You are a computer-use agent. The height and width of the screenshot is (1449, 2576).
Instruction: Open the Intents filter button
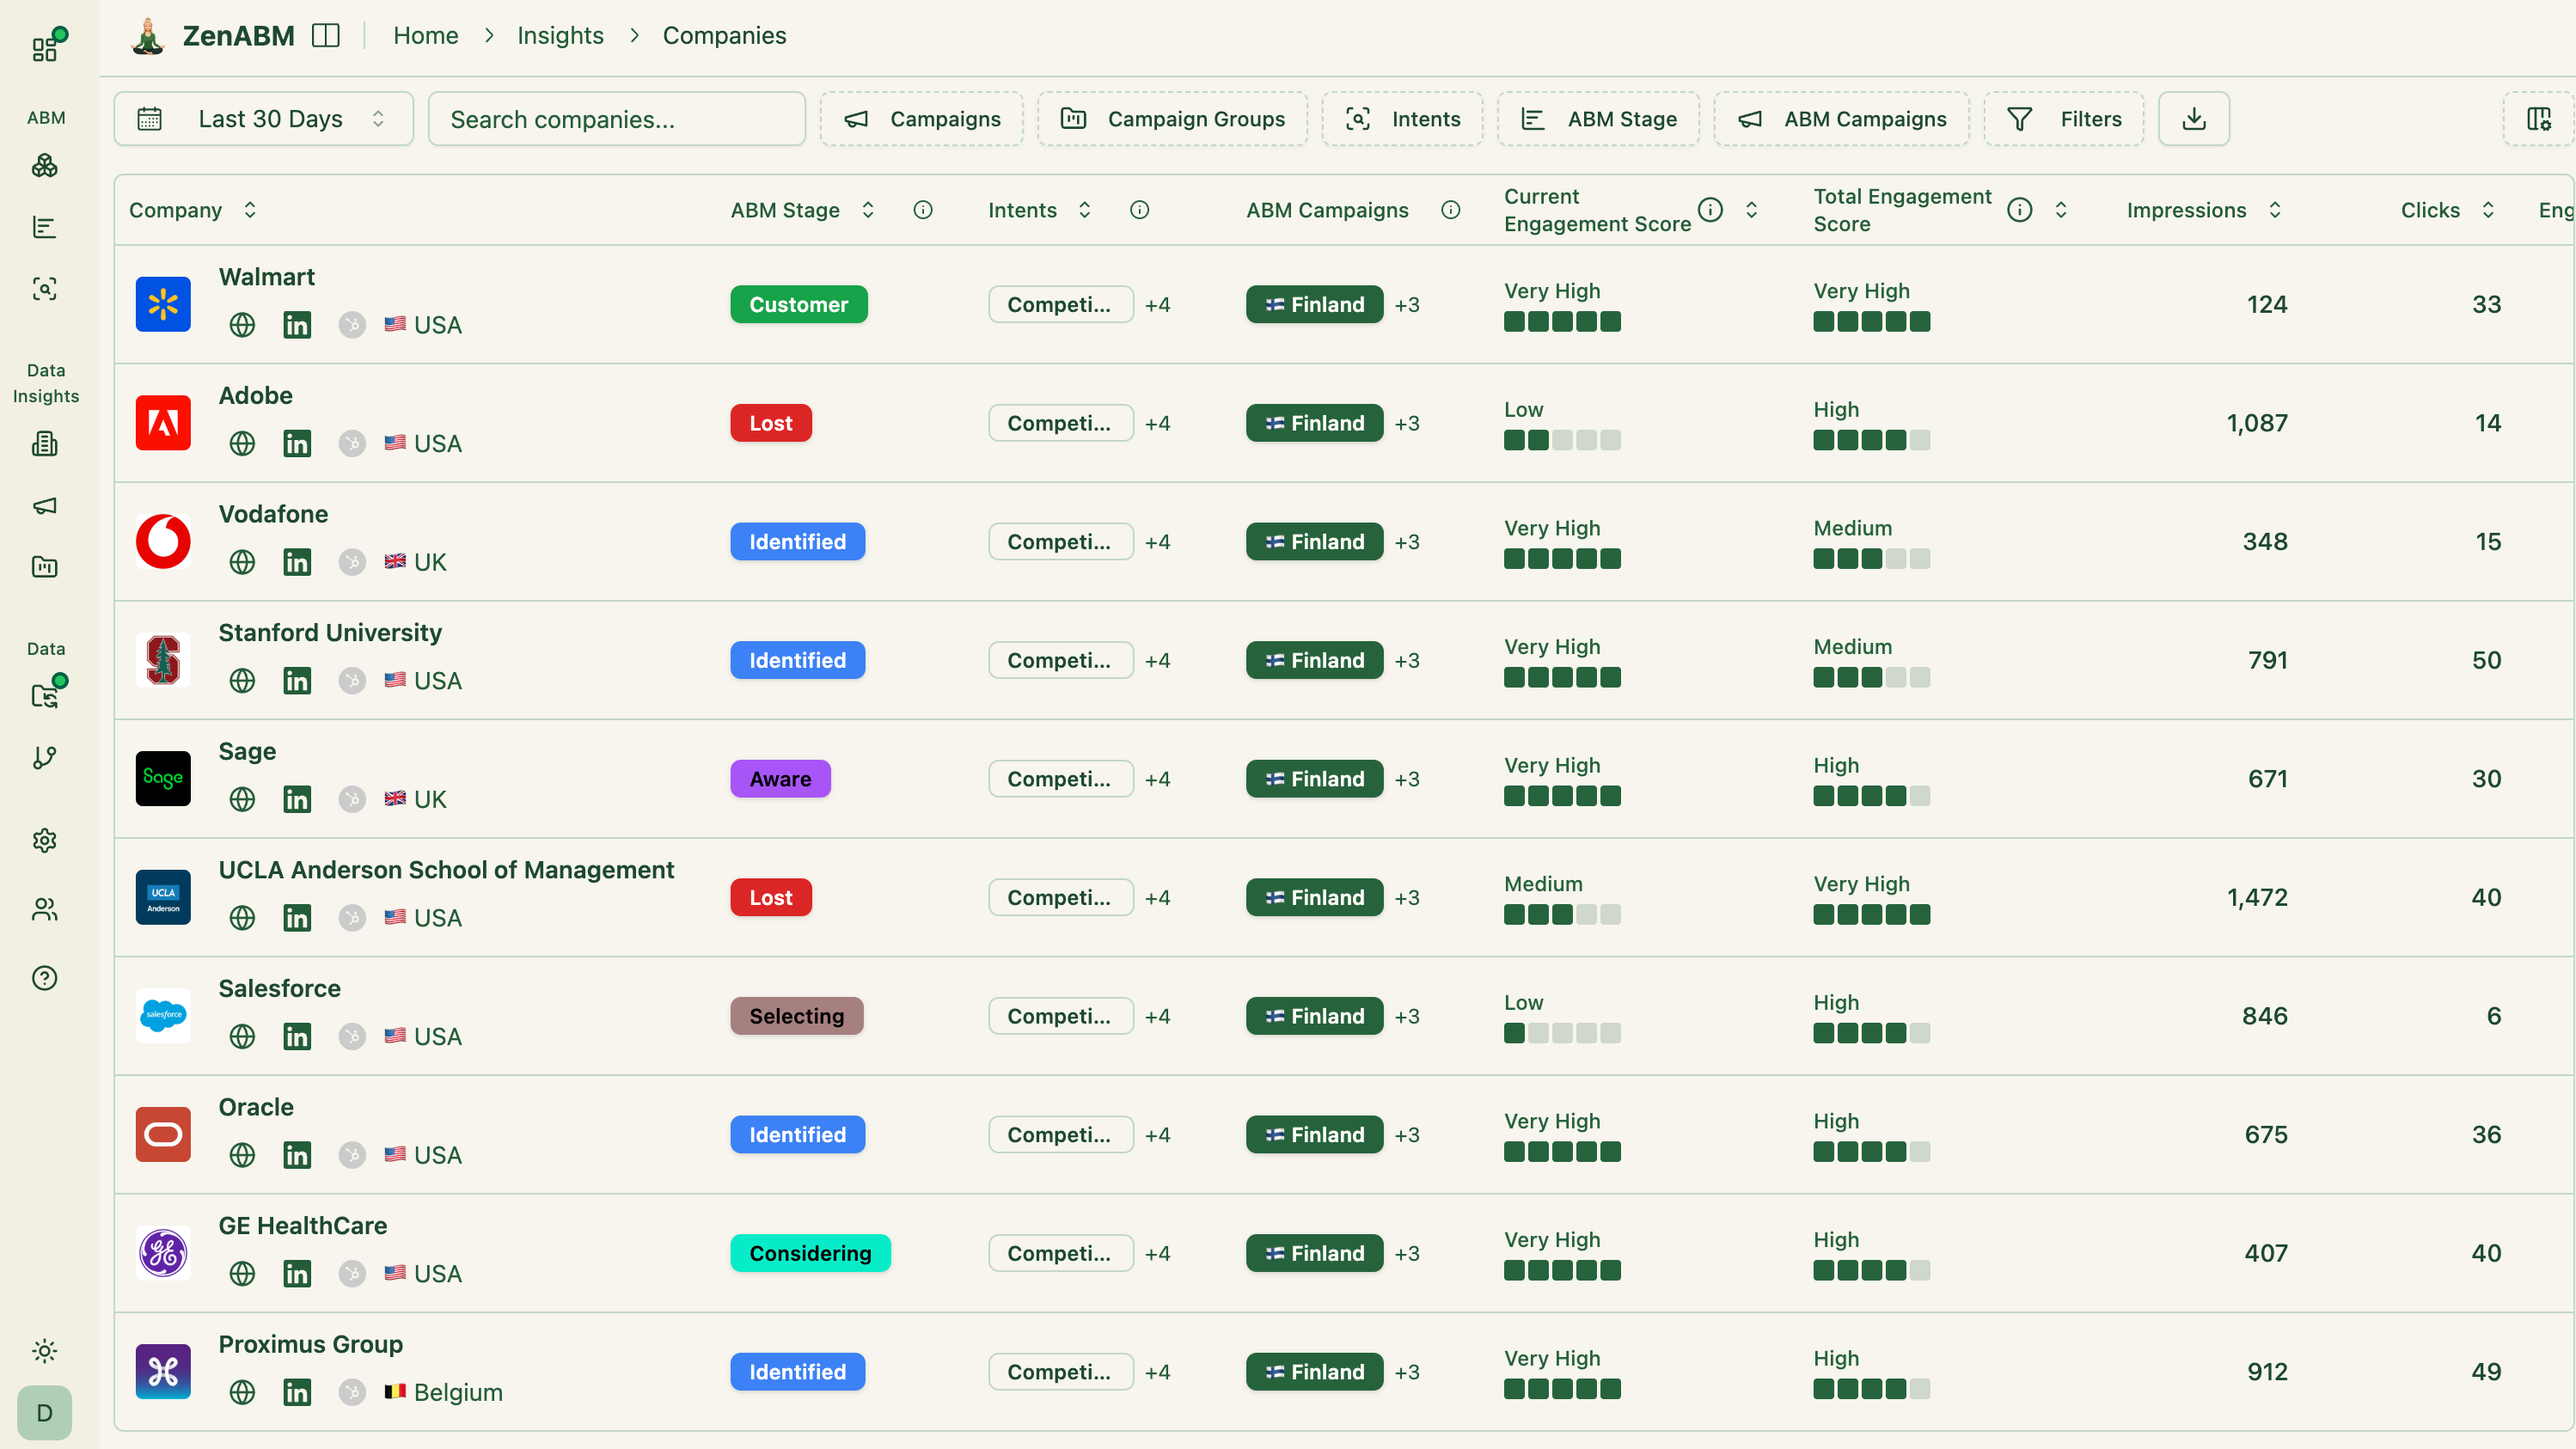click(1403, 119)
